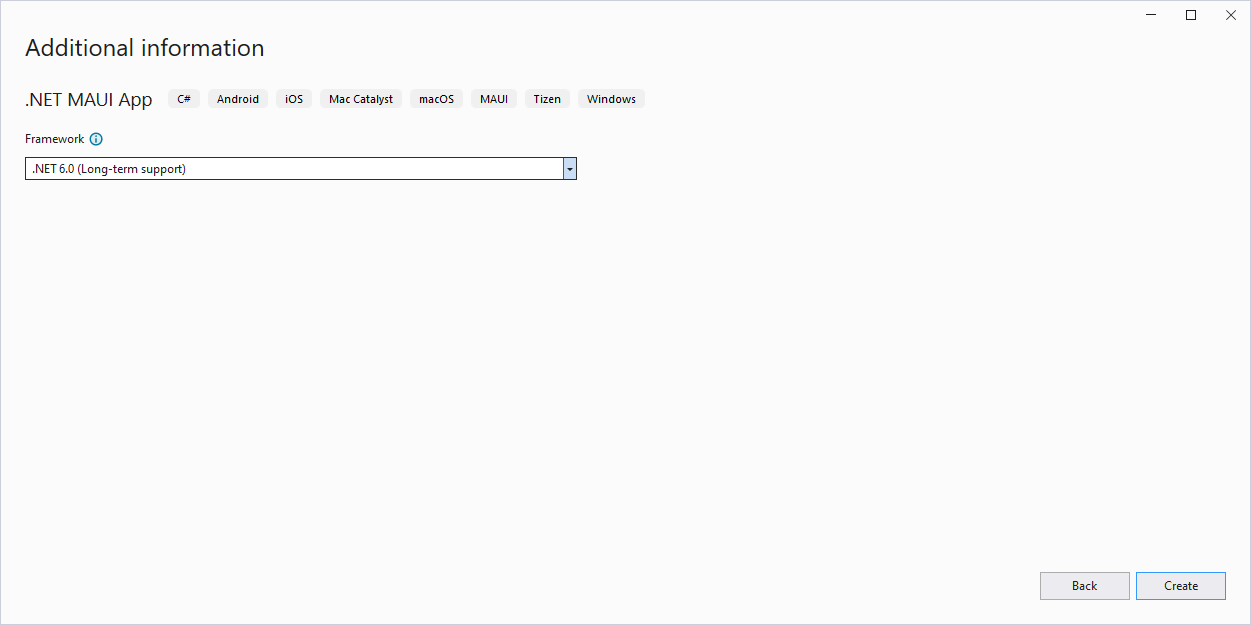Click the Tizen platform tag
The width and height of the screenshot is (1251, 625).
click(x=547, y=99)
